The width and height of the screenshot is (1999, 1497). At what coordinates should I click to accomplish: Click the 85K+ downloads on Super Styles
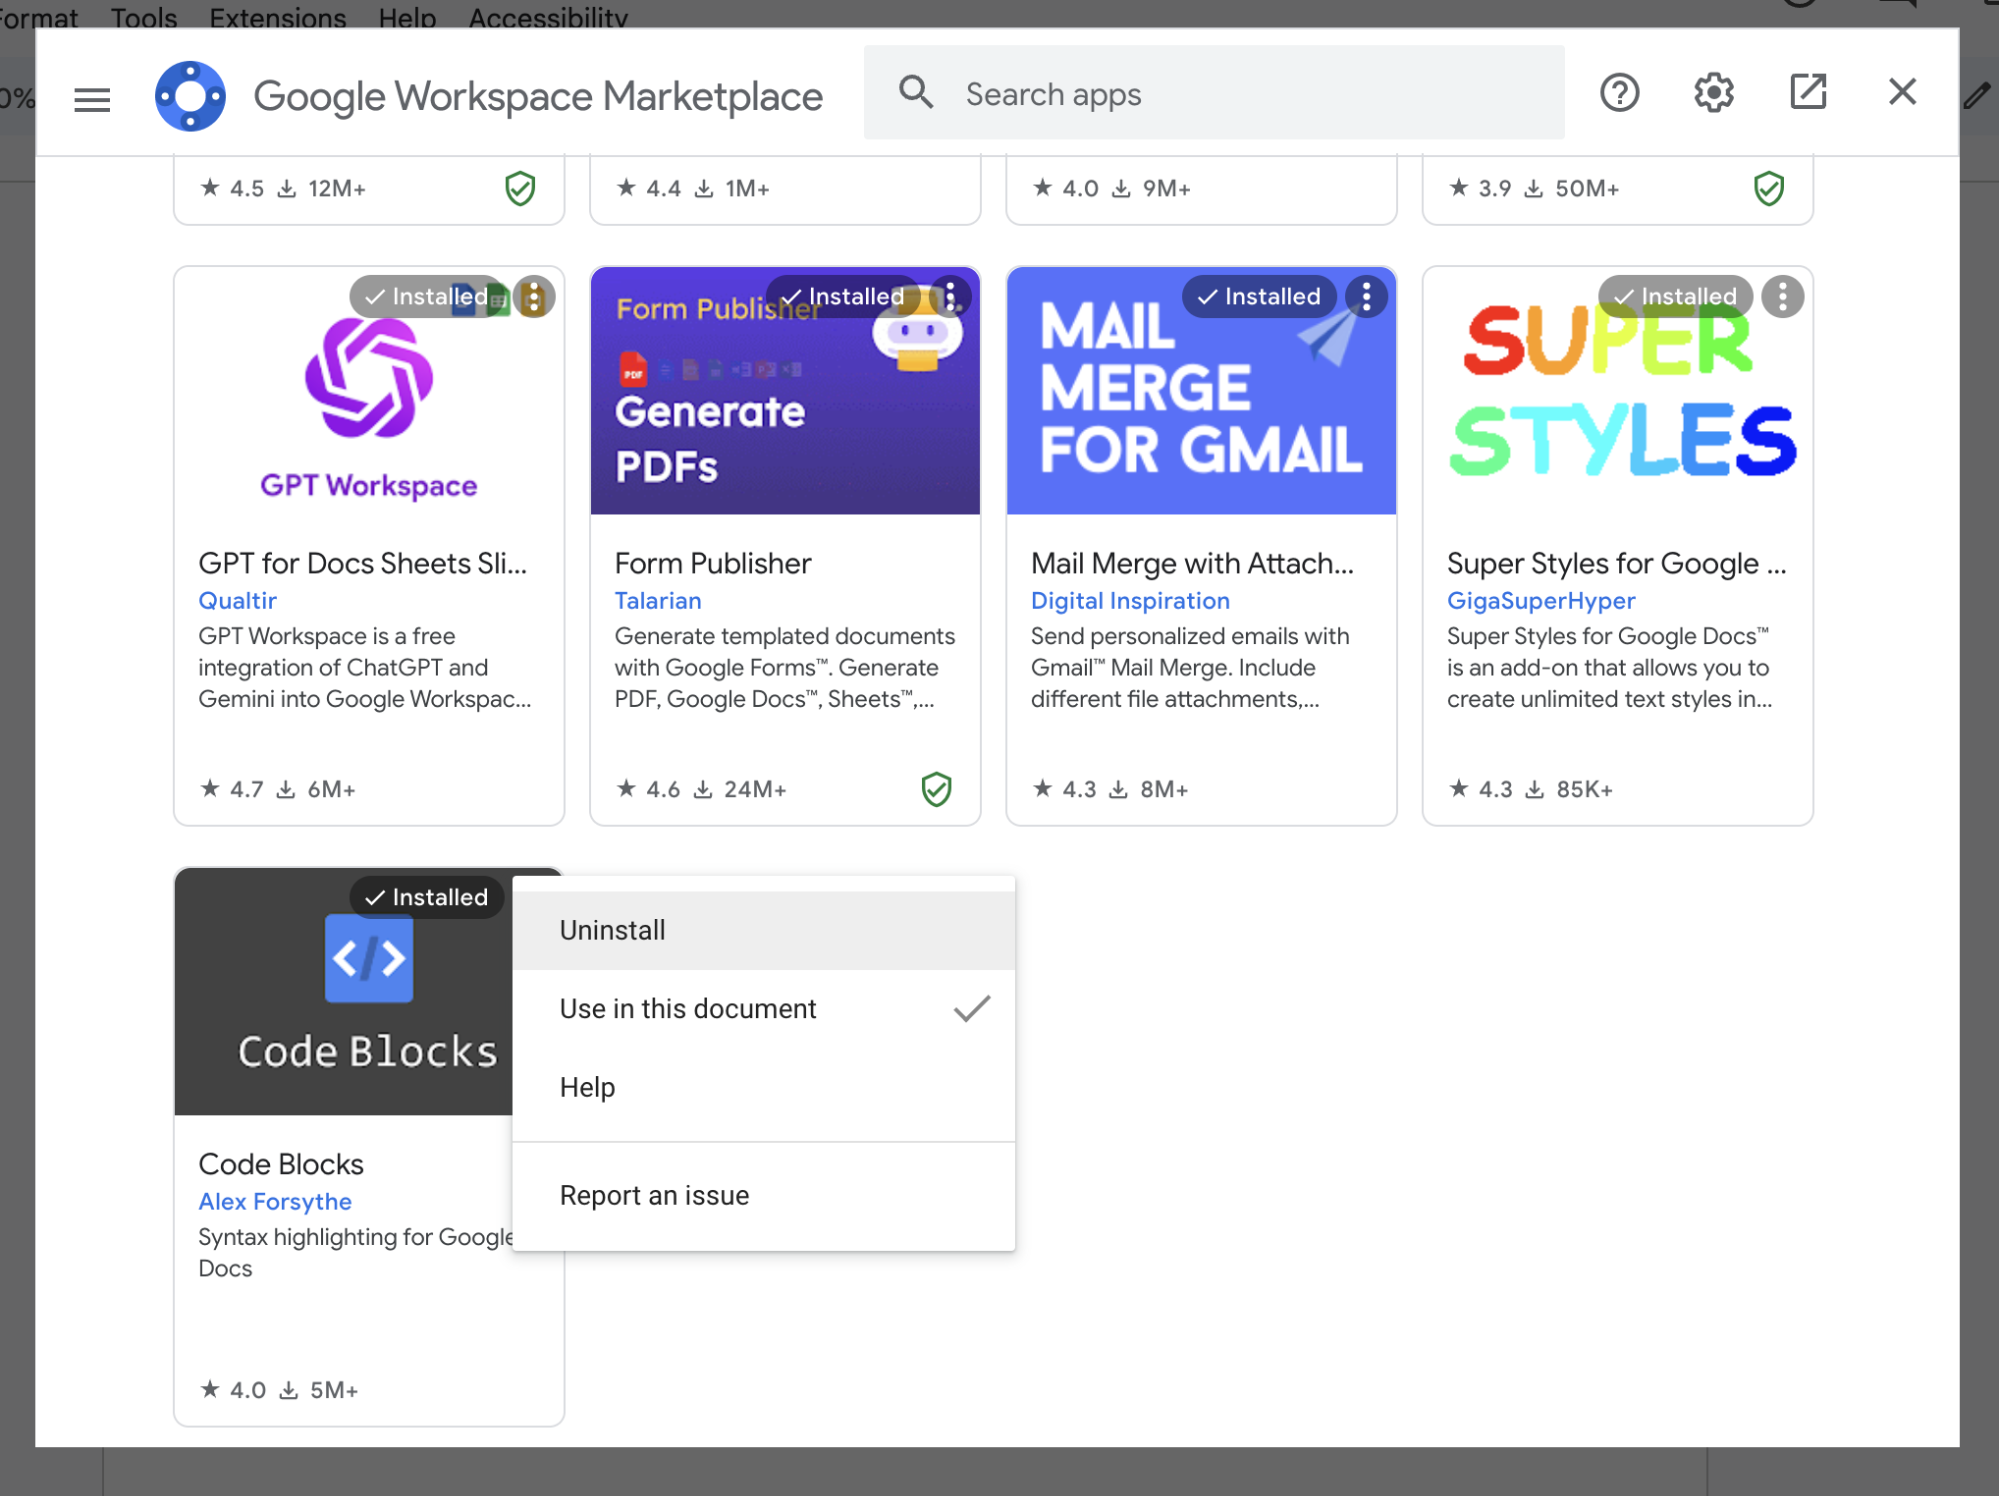[x=1584, y=790]
